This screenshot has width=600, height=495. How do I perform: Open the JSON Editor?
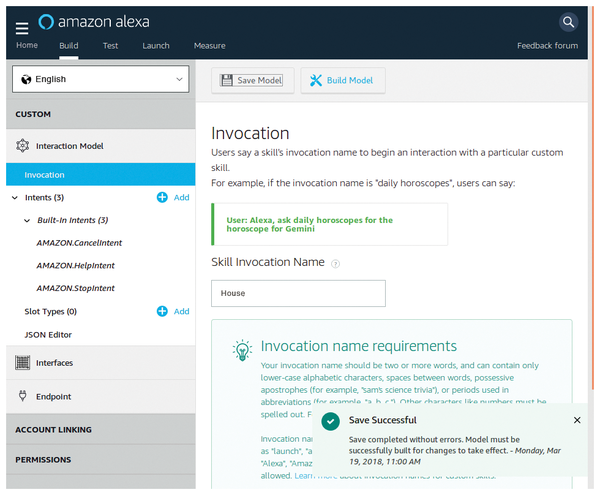pyautogui.click(x=48, y=335)
